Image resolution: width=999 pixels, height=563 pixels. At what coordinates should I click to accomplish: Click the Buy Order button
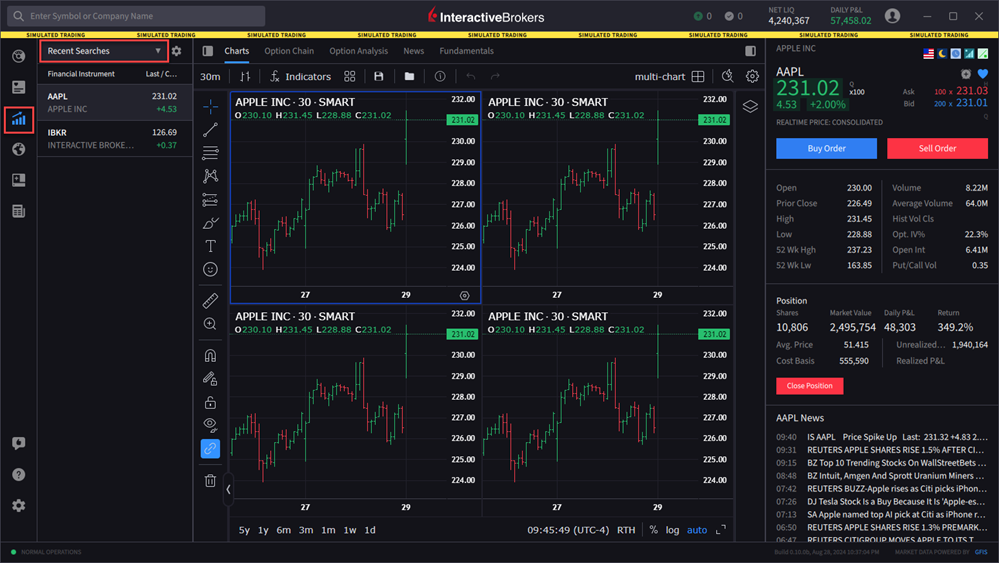click(826, 148)
